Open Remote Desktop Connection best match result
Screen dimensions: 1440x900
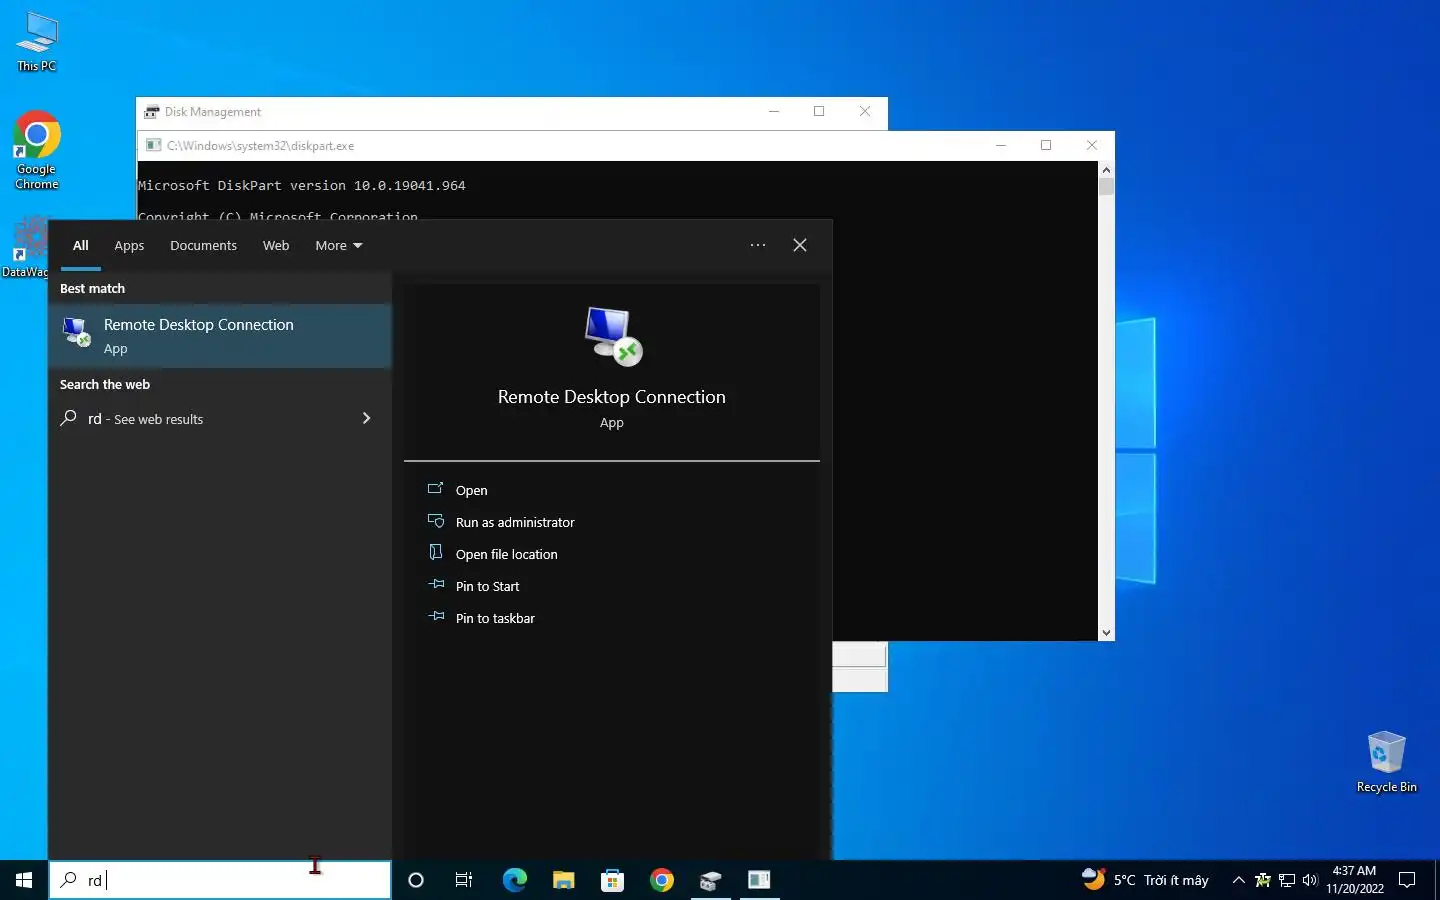220,336
